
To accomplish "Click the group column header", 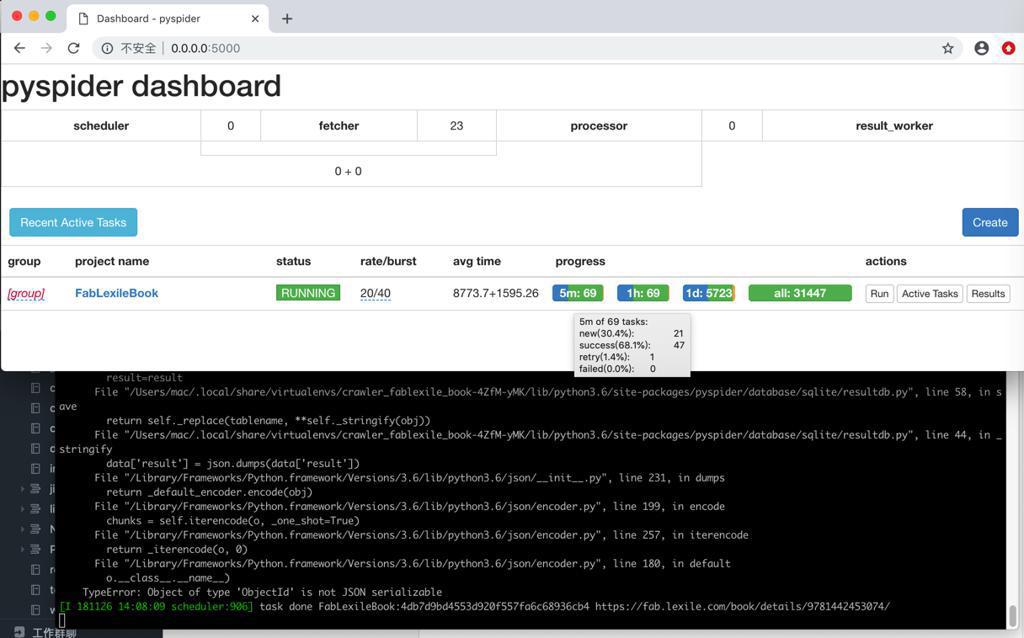I will [24, 261].
